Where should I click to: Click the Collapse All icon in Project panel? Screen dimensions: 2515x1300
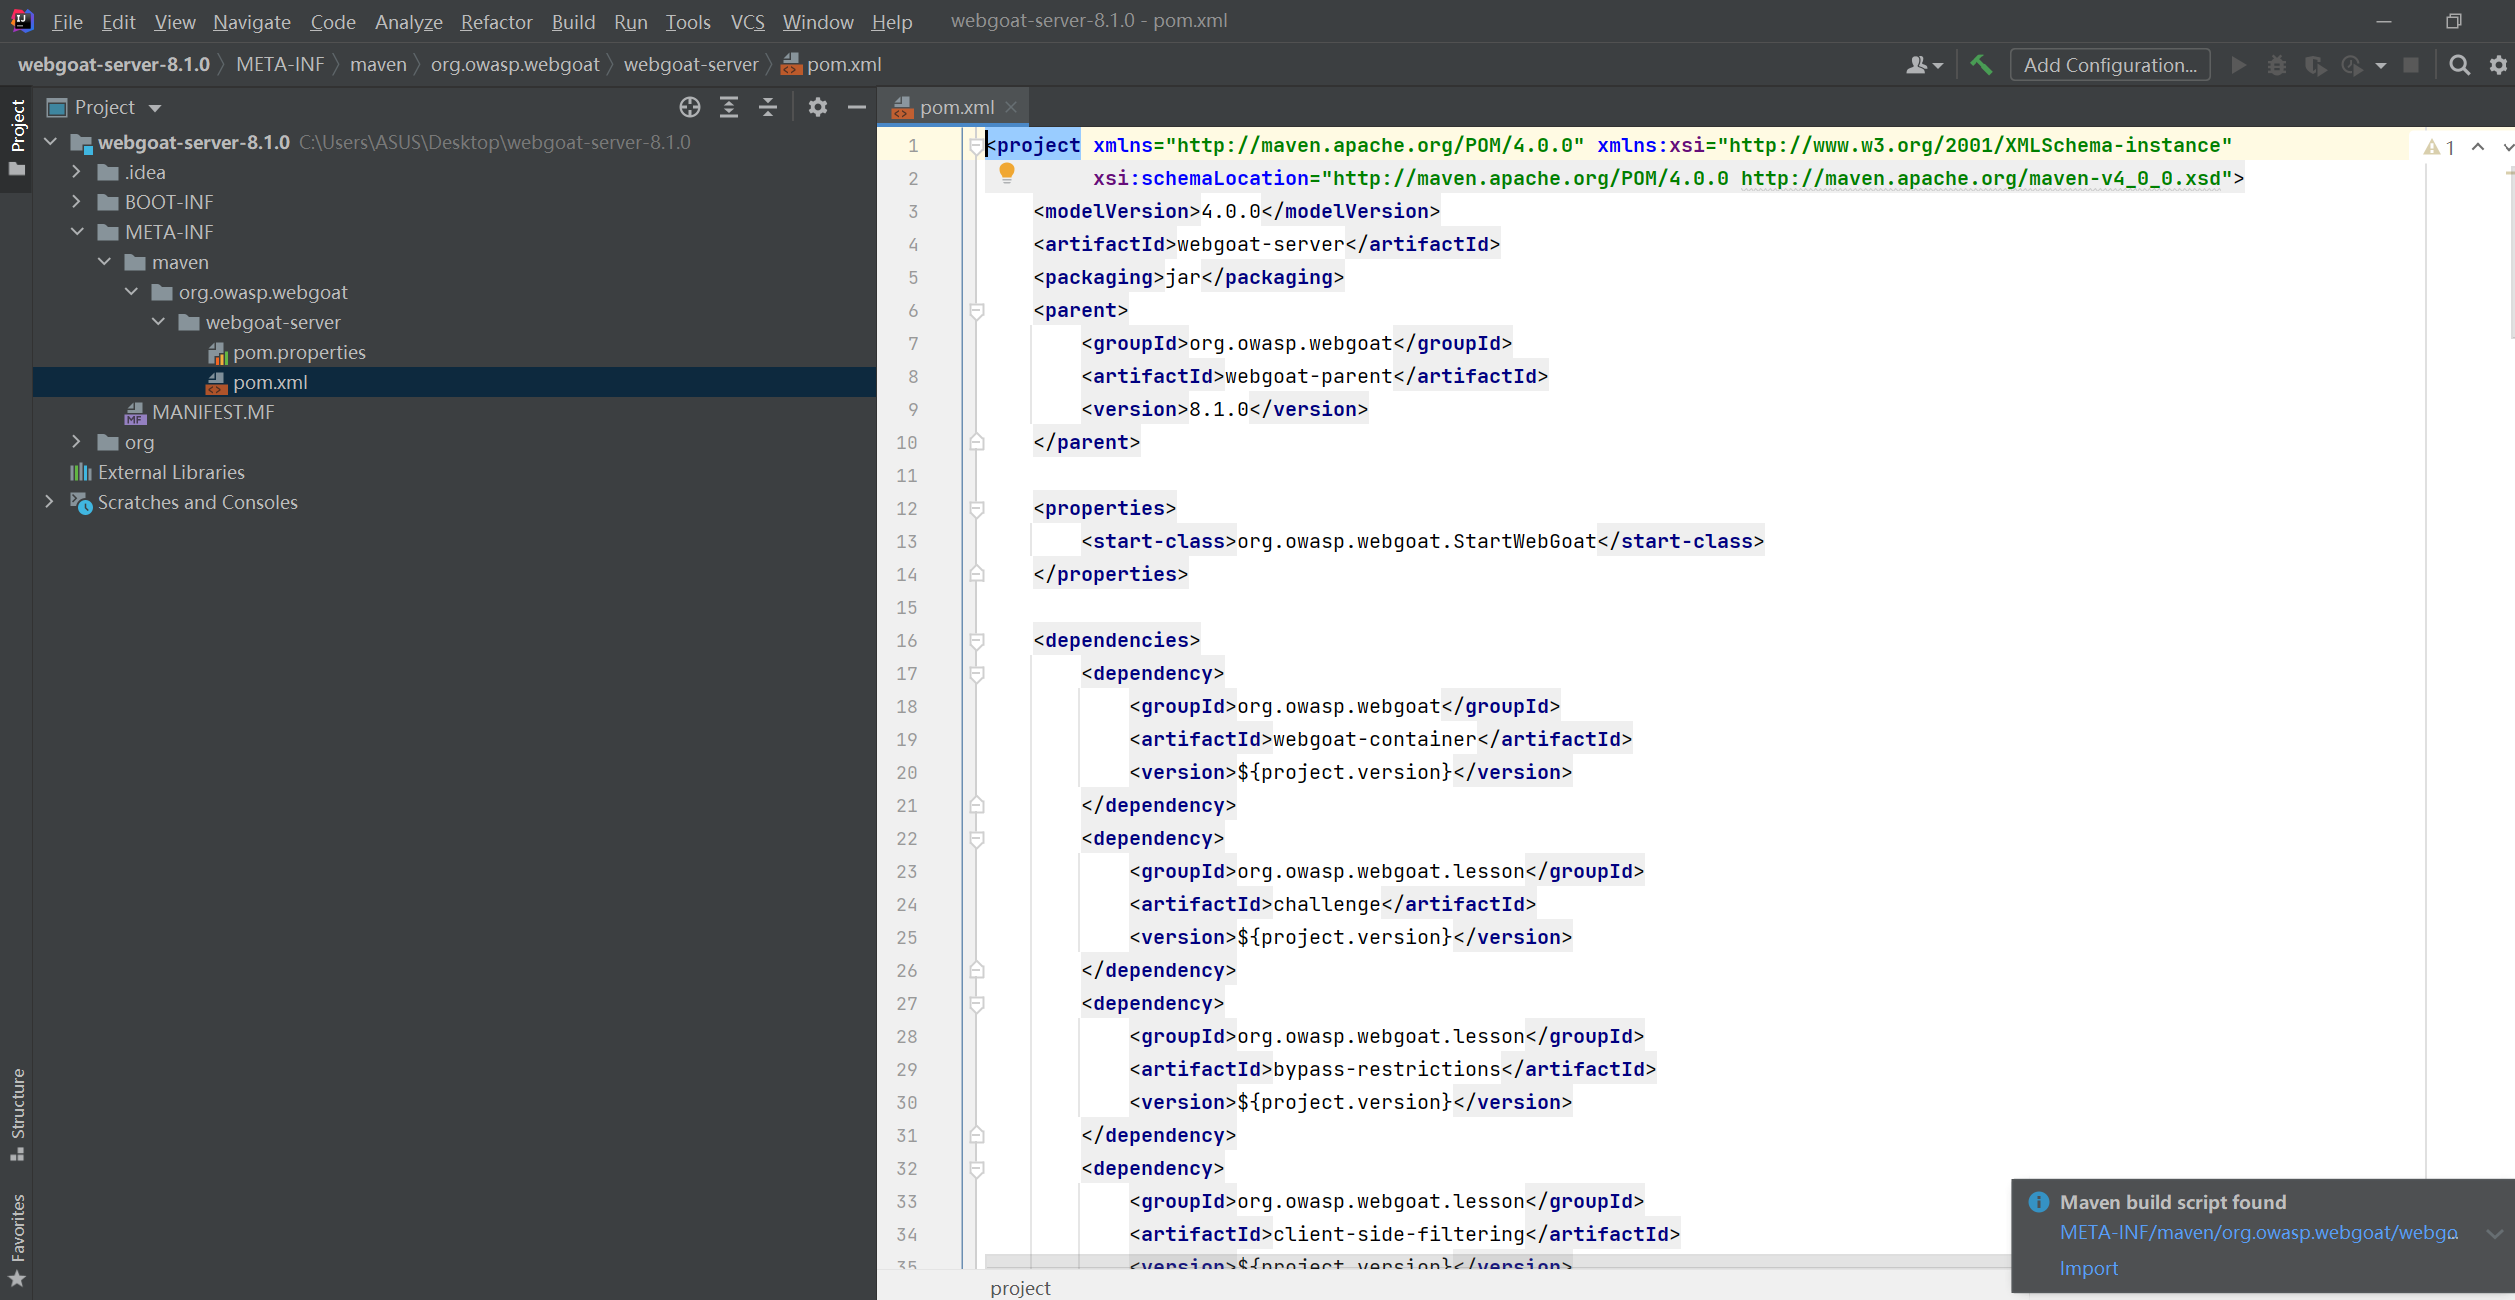tap(768, 107)
